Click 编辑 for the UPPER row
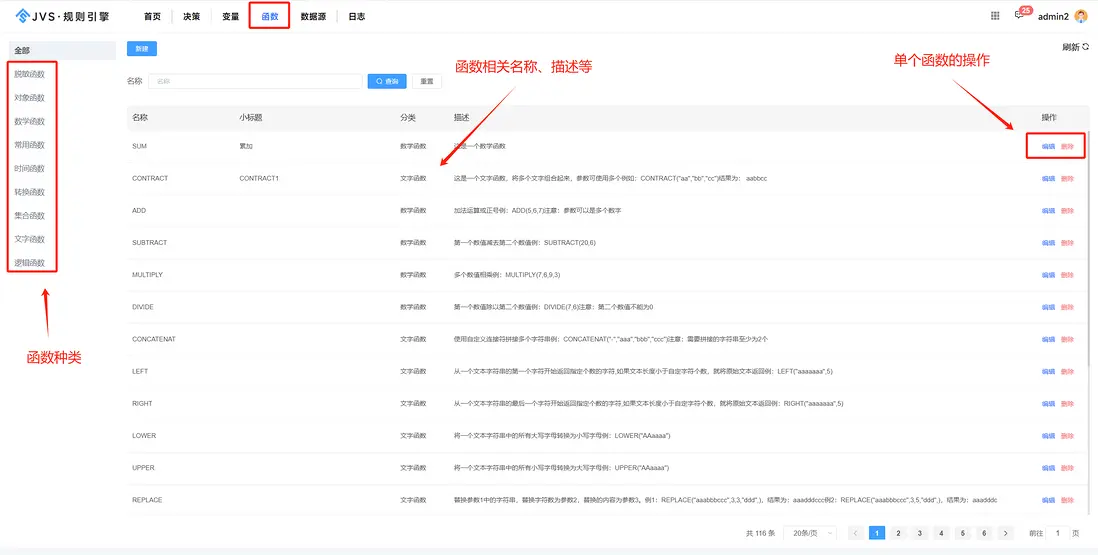This screenshot has width=1098, height=555. pyautogui.click(x=1048, y=468)
